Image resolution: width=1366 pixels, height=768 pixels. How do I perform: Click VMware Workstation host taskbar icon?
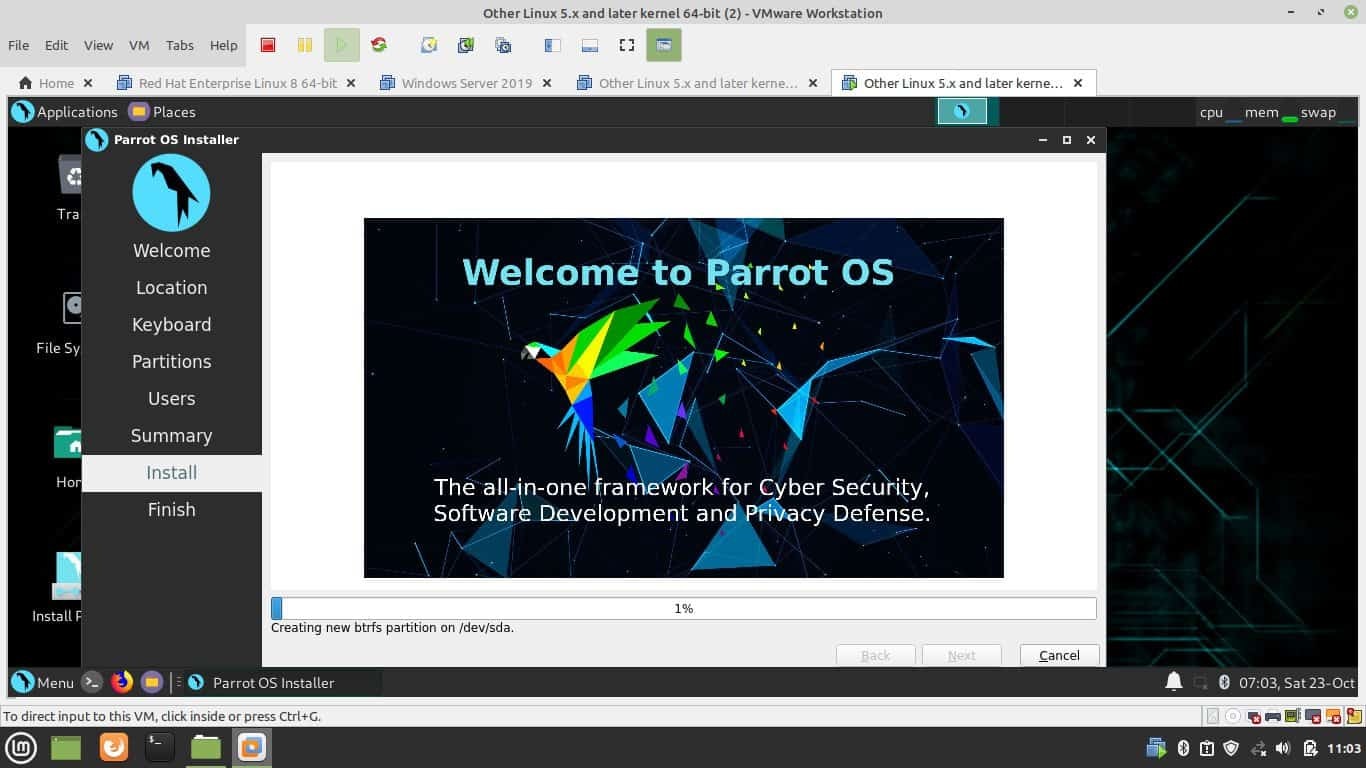(252, 747)
